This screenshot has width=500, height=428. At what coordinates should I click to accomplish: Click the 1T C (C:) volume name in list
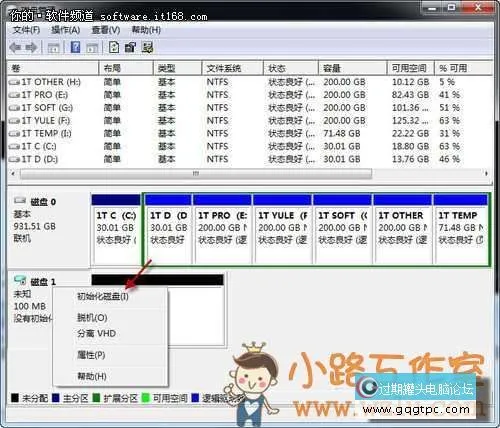pos(39,146)
